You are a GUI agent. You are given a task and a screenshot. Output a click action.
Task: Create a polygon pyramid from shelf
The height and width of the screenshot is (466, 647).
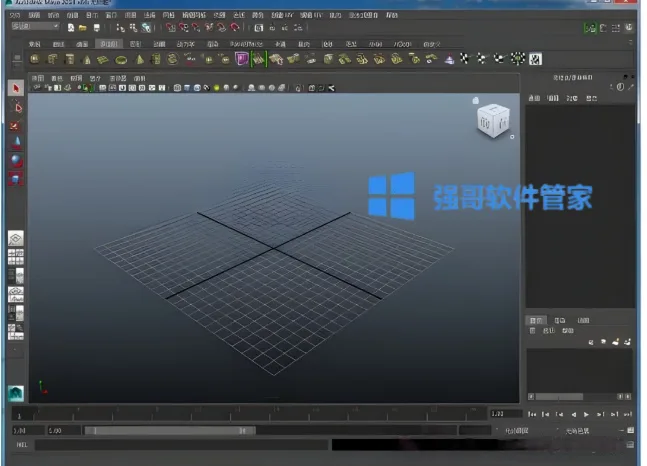(139, 59)
